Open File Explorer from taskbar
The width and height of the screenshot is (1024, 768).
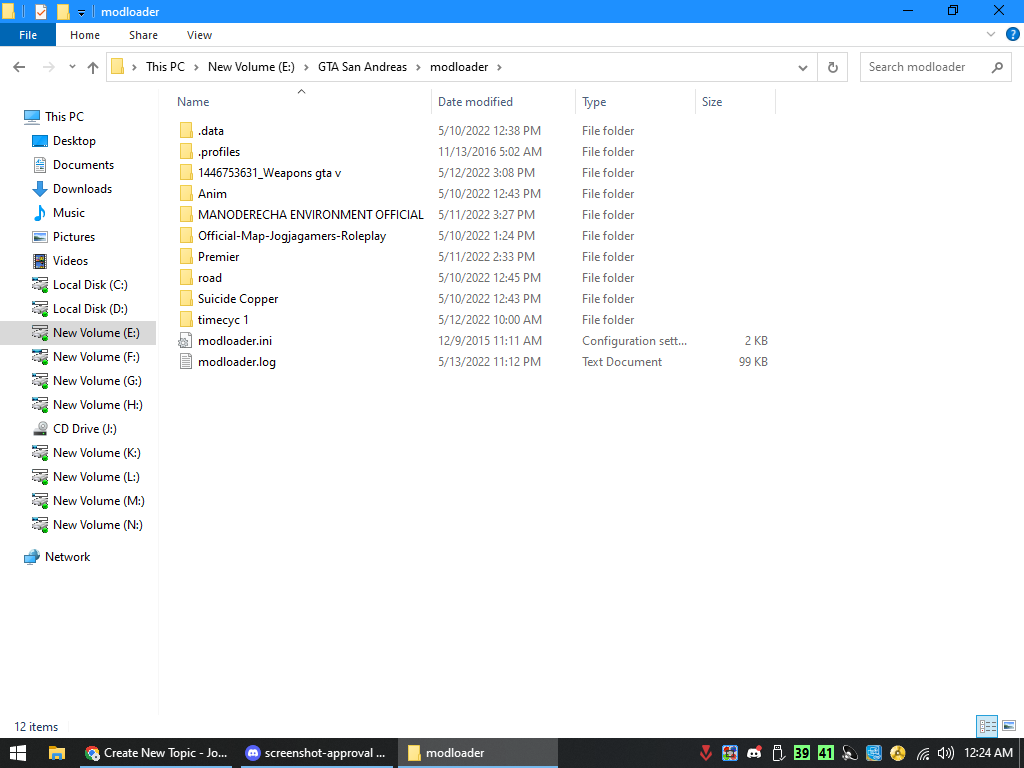click(x=57, y=753)
